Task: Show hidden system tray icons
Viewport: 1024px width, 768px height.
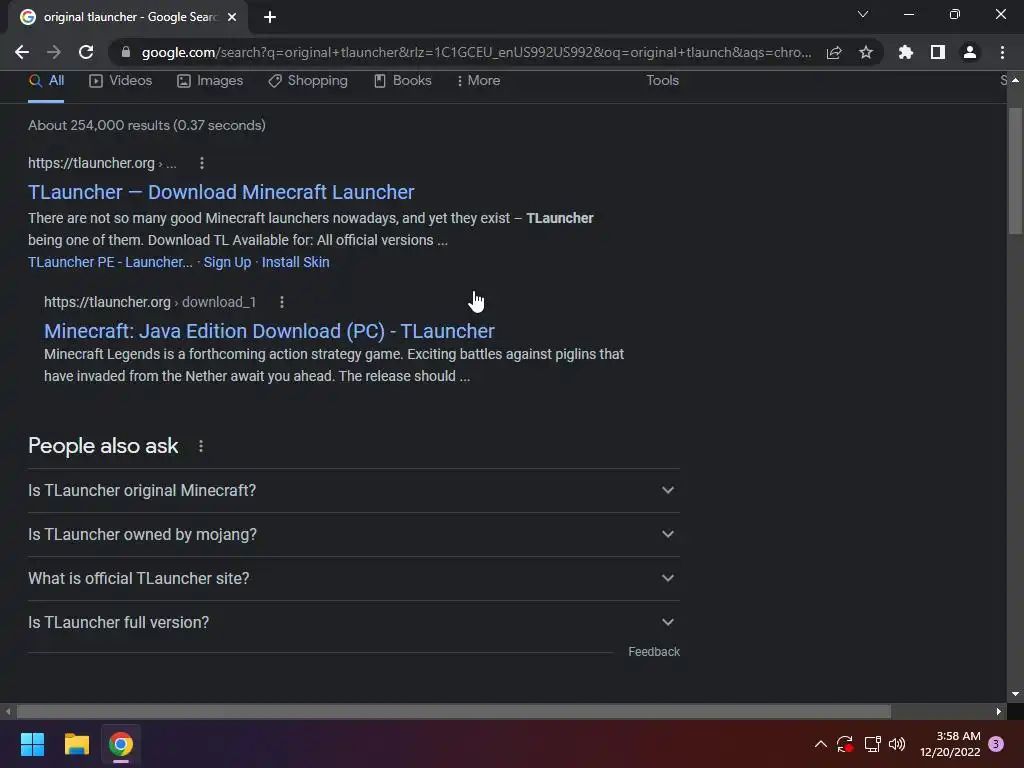Action: (821, 744)
